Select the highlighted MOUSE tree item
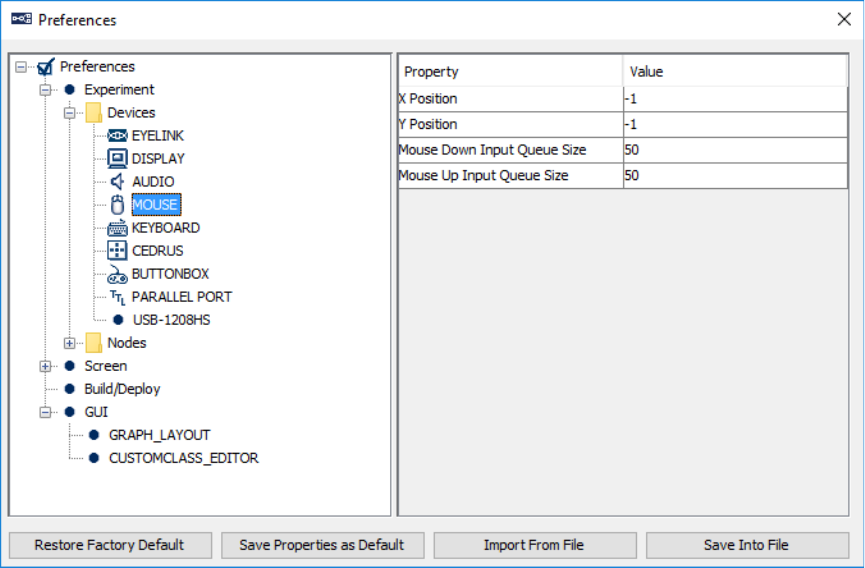865x568 pixels. (156, 205)
